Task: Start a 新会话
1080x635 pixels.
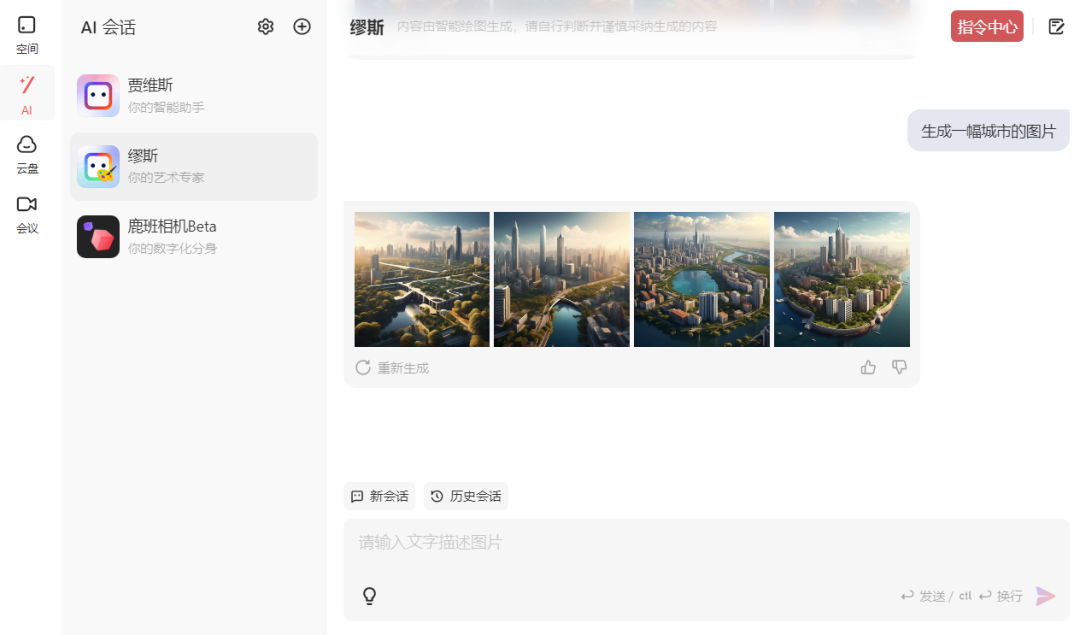Action: pos(380,496)
